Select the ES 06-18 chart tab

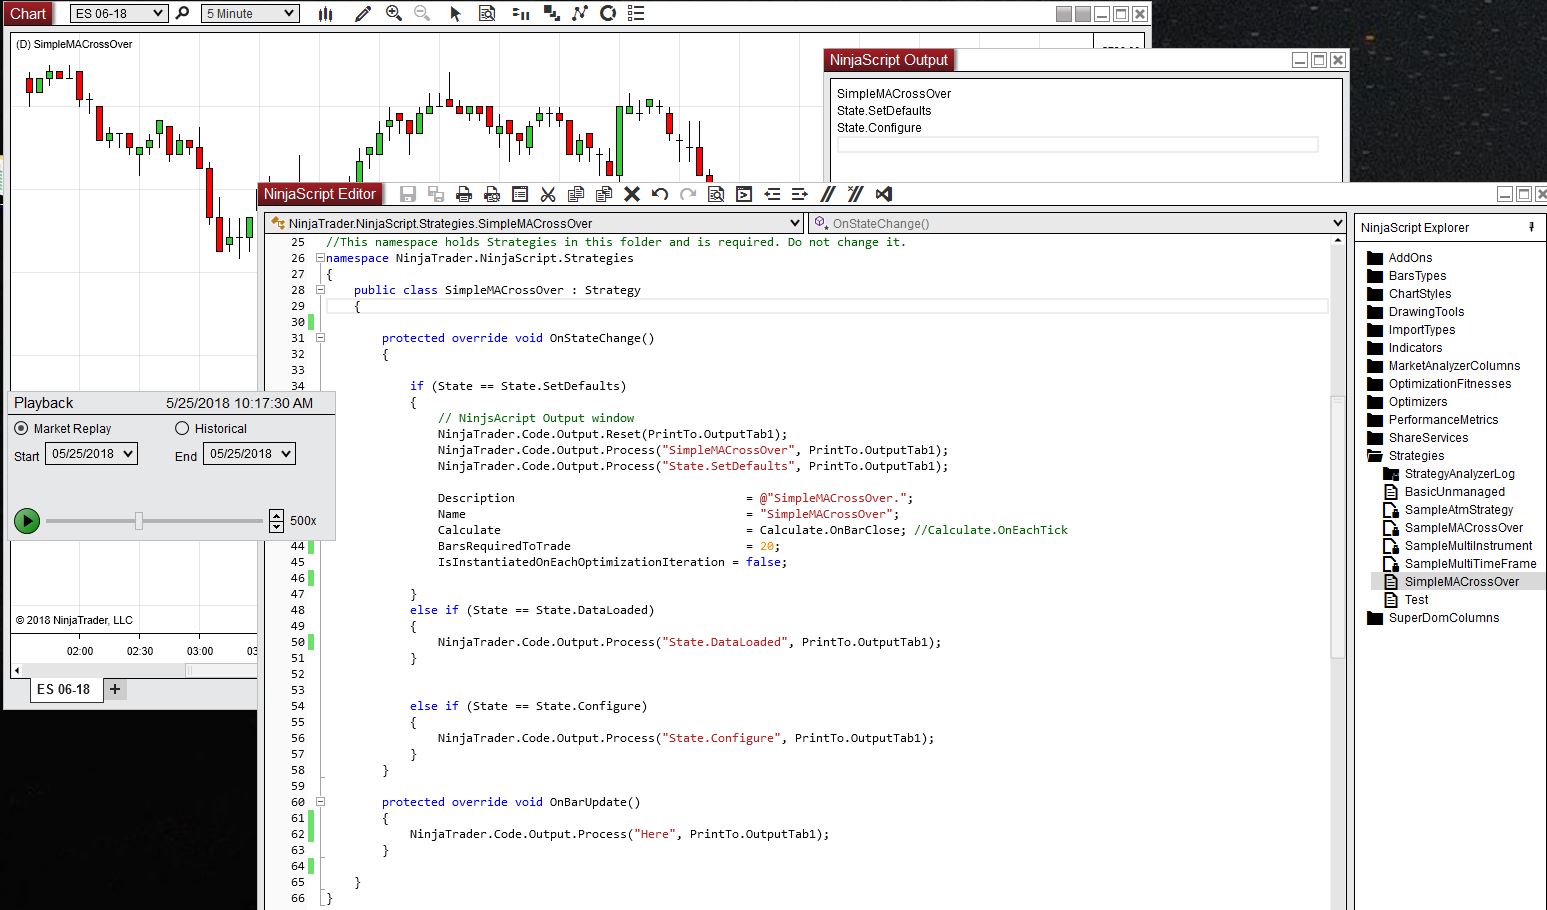[x=64, y=689]
